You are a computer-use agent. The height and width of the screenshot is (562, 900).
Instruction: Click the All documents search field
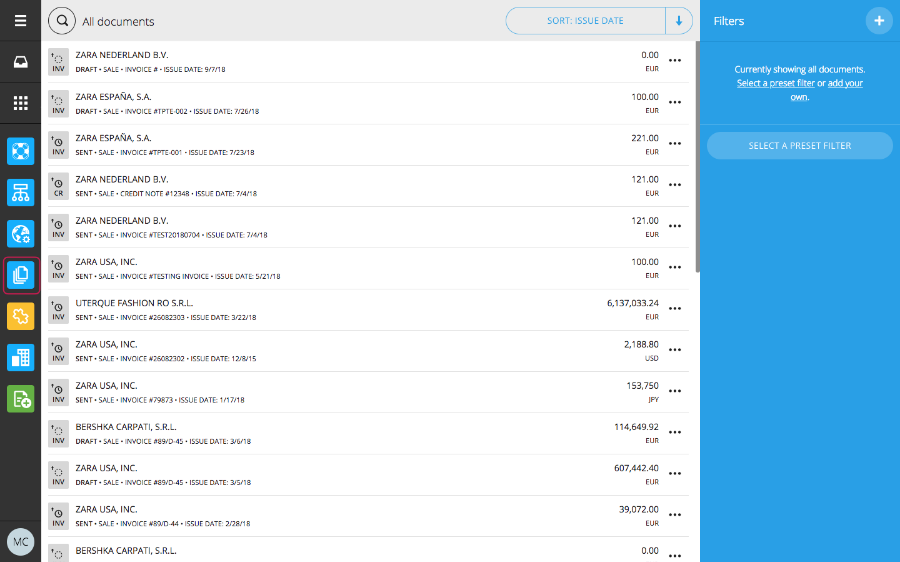pos(118,22)
